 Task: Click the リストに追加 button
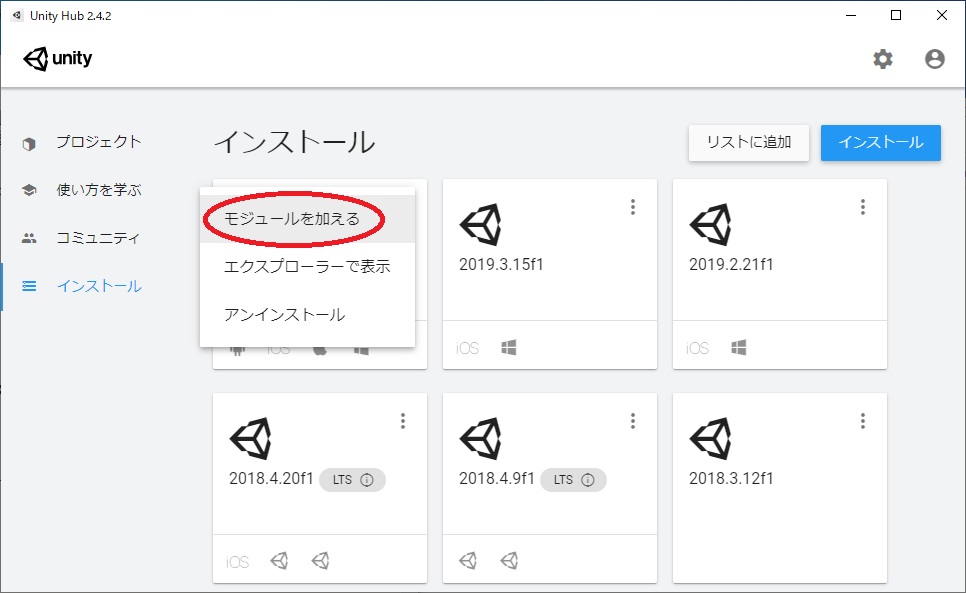click(x=749, y=142)
